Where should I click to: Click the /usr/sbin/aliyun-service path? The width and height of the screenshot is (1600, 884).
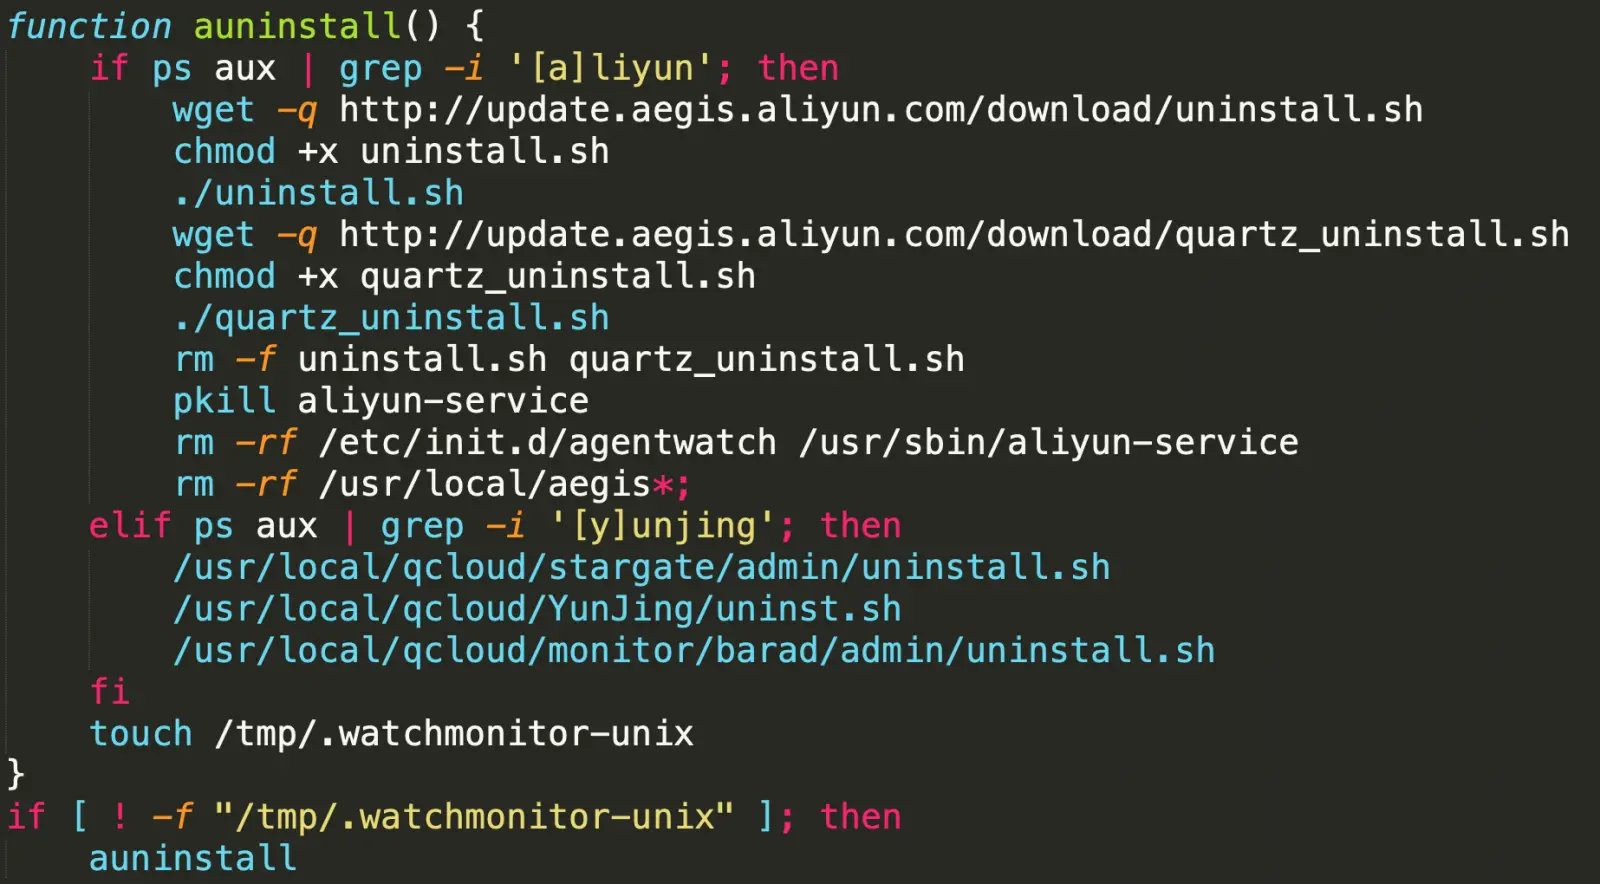point(1049,442)
